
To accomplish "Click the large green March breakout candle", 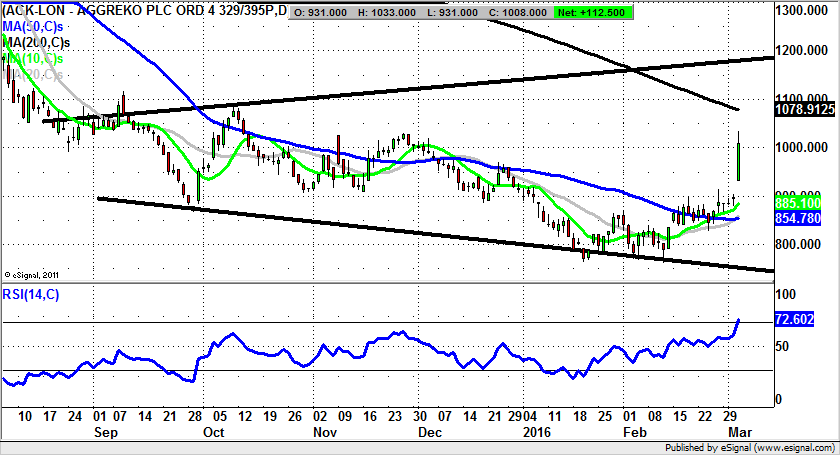I will tap(738, 160).
